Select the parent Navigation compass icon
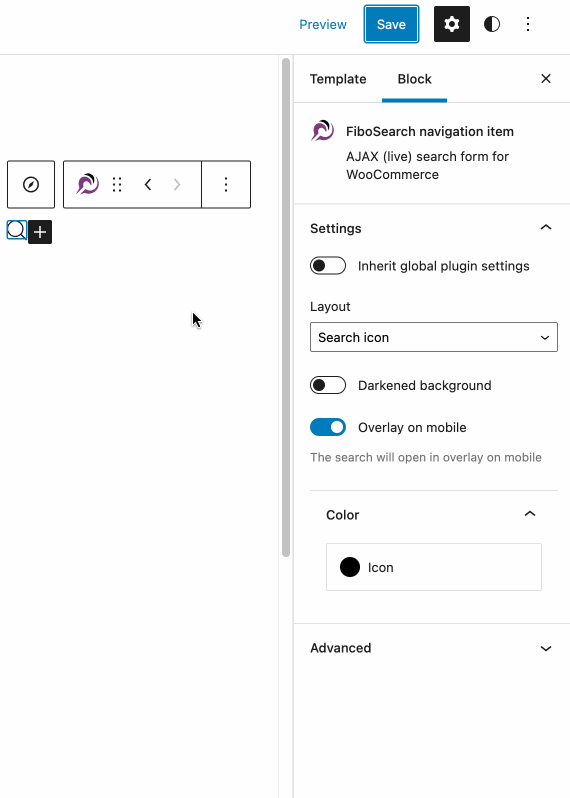570x798 pixels. click(31, 184)
